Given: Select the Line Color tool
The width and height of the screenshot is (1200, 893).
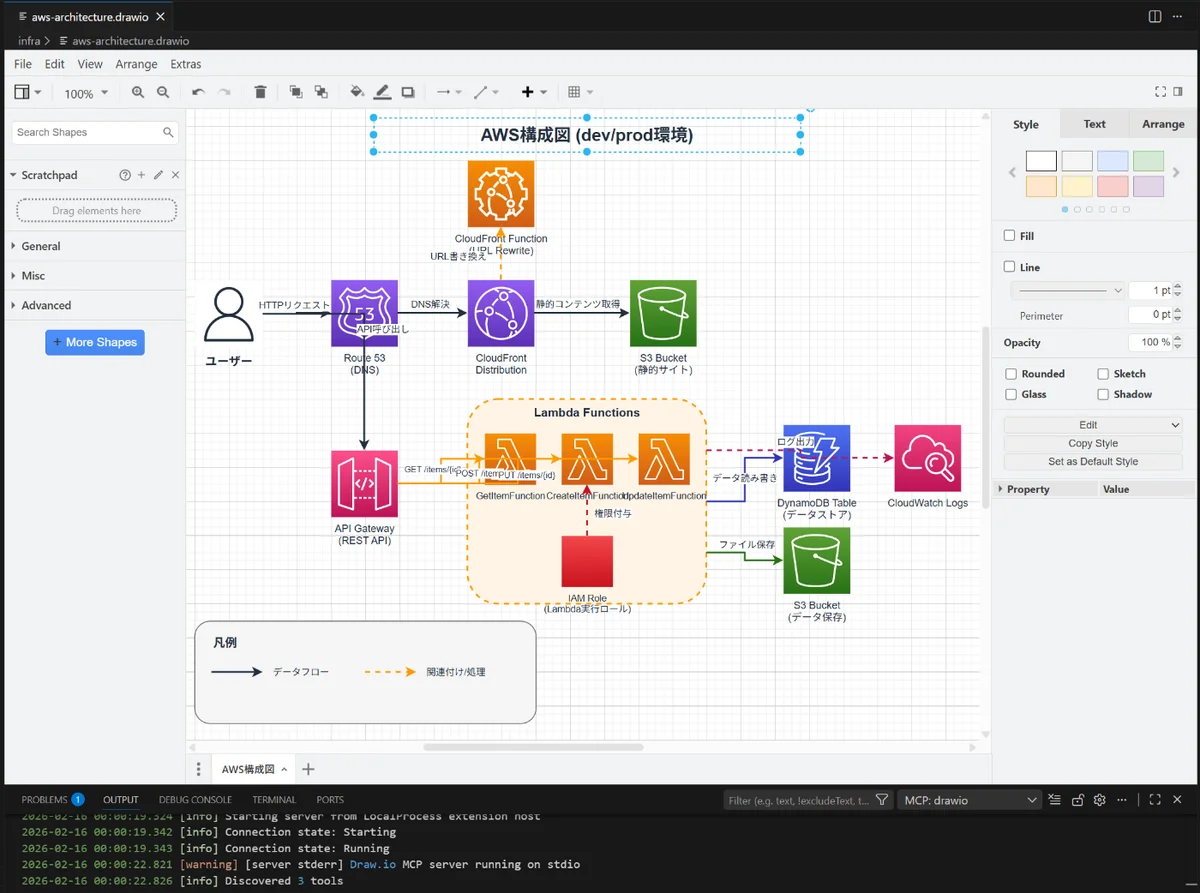Looking at the screenshot, I should 382,91.
